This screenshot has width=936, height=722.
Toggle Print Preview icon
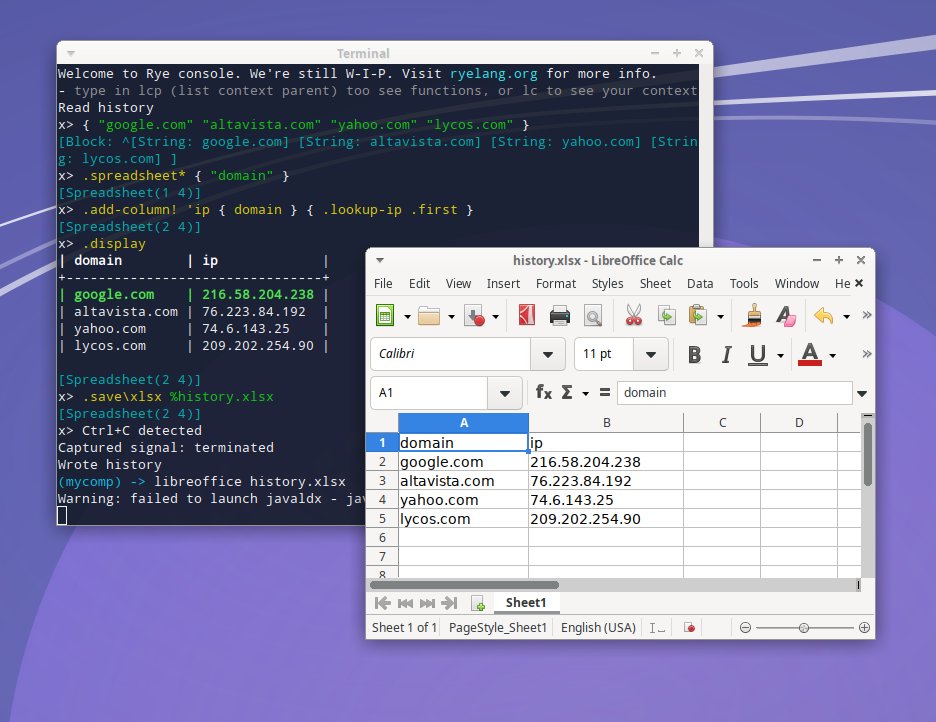click(x=593, y=316)
